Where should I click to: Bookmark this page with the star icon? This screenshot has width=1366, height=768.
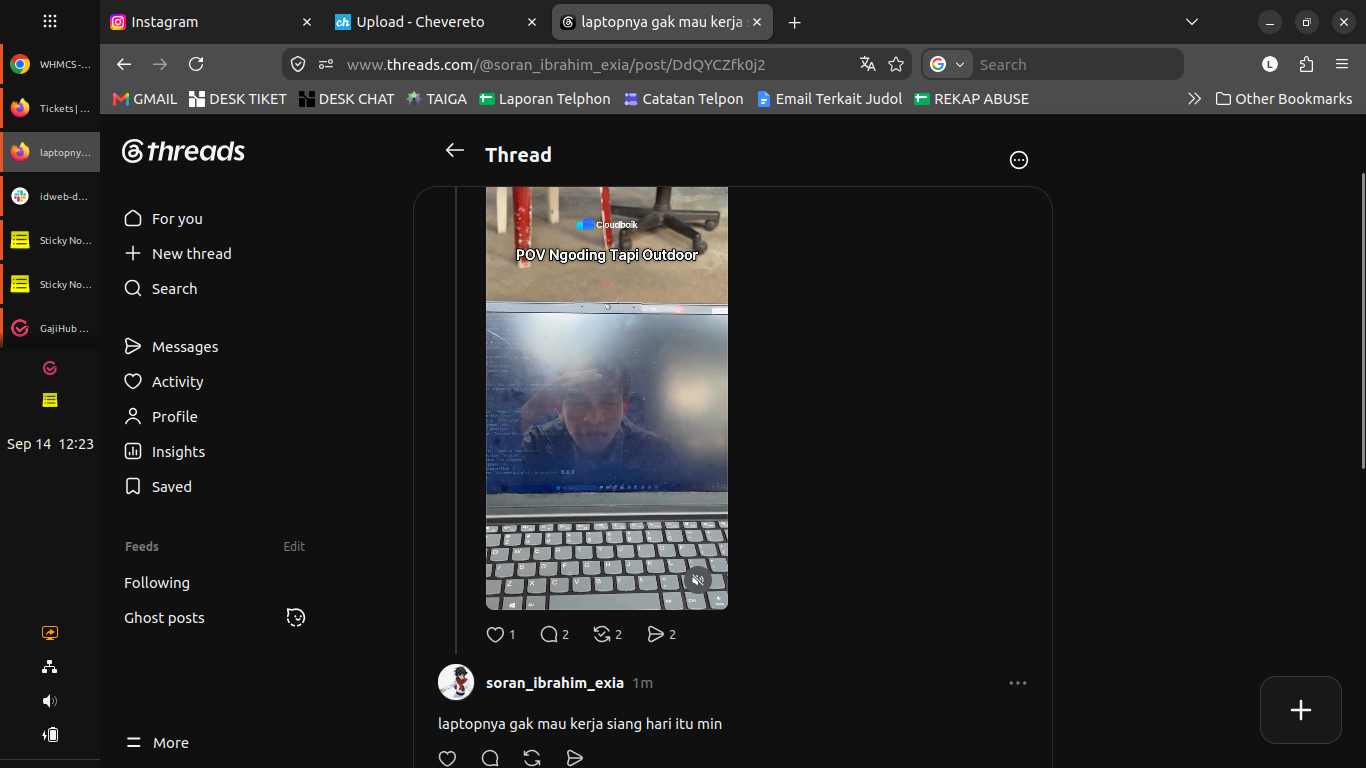tap(896, 64)
